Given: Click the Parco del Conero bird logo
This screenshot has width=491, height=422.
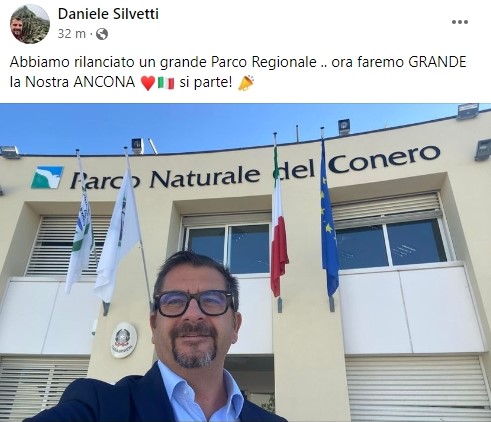Looking at the screenshot, I should [47, 177].
